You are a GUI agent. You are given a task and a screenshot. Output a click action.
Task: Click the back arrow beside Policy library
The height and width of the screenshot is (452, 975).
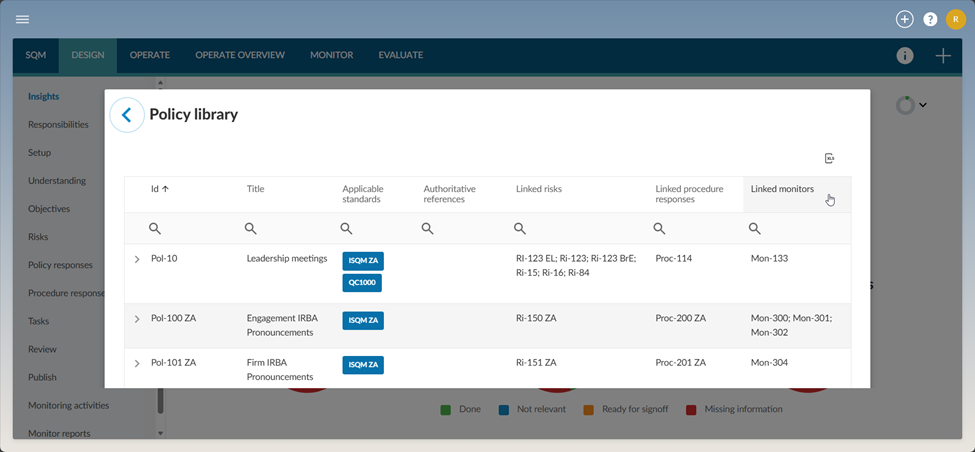pyautogui.click(x=127, y=115)
